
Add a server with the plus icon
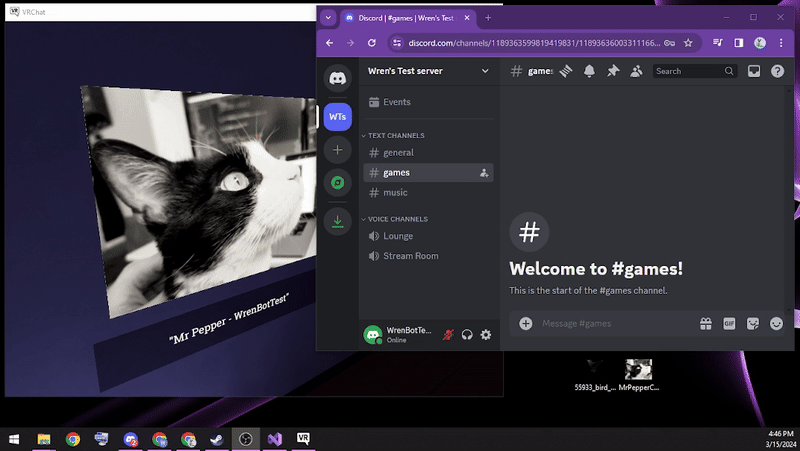(x=337, y=150)
